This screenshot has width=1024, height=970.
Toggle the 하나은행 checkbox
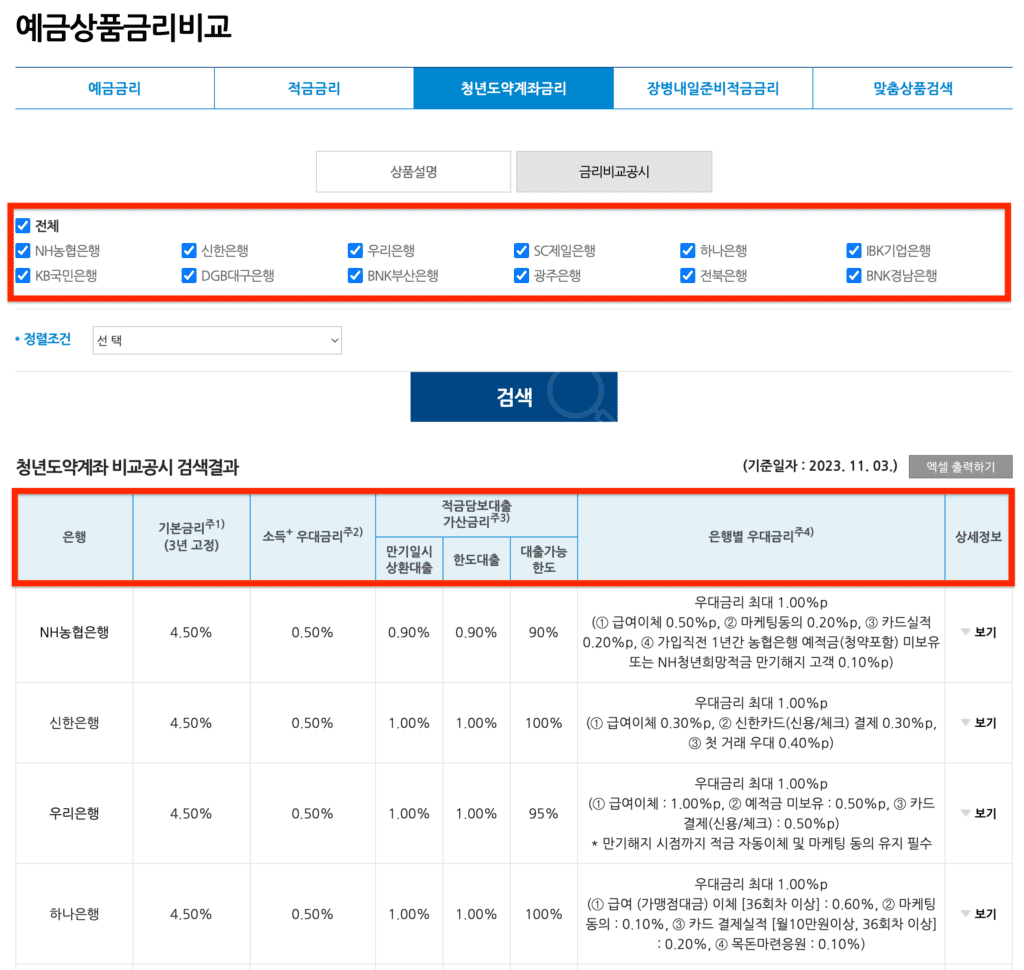688,251
